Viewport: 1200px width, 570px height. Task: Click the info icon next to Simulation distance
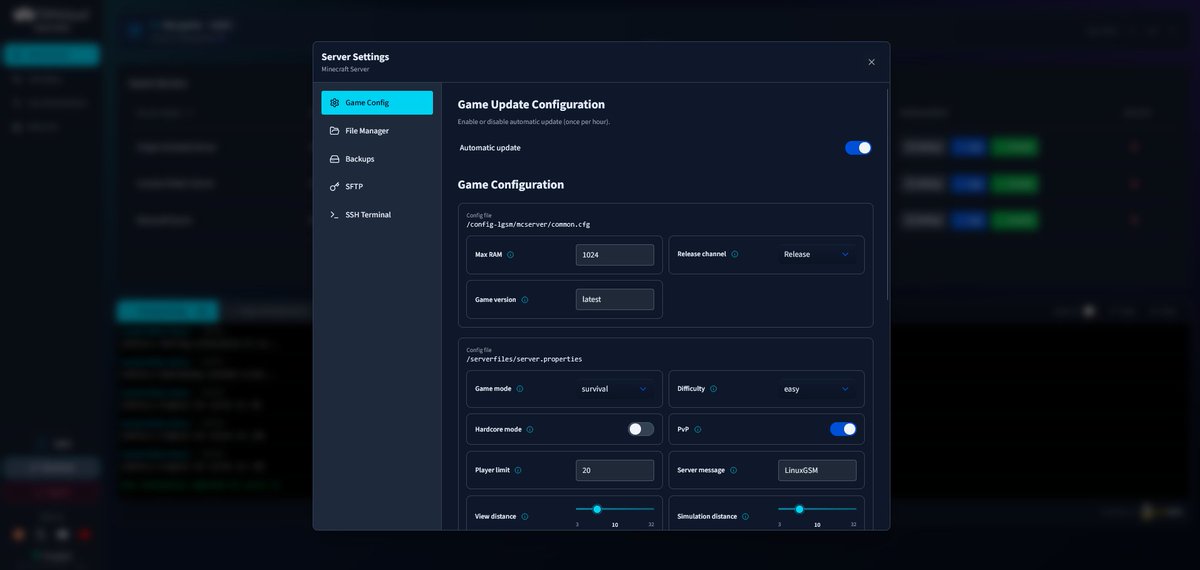click(745, 517)
